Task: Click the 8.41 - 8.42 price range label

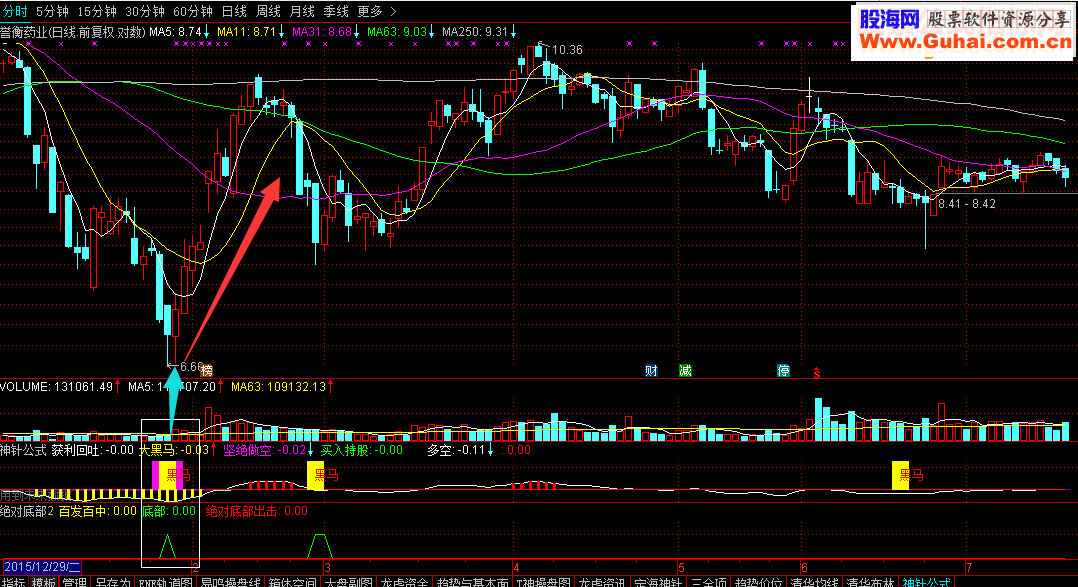Action: (x=967, y=203)
